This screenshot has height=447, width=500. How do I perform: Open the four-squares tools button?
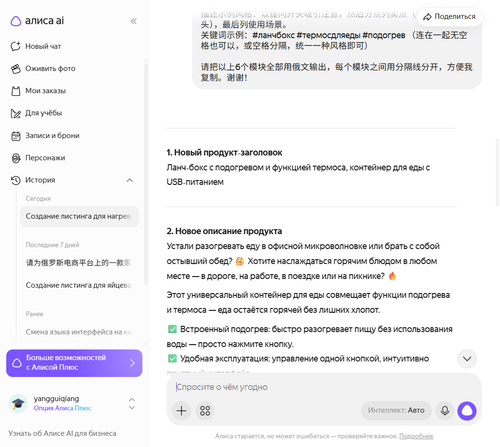tap(205, 411)
